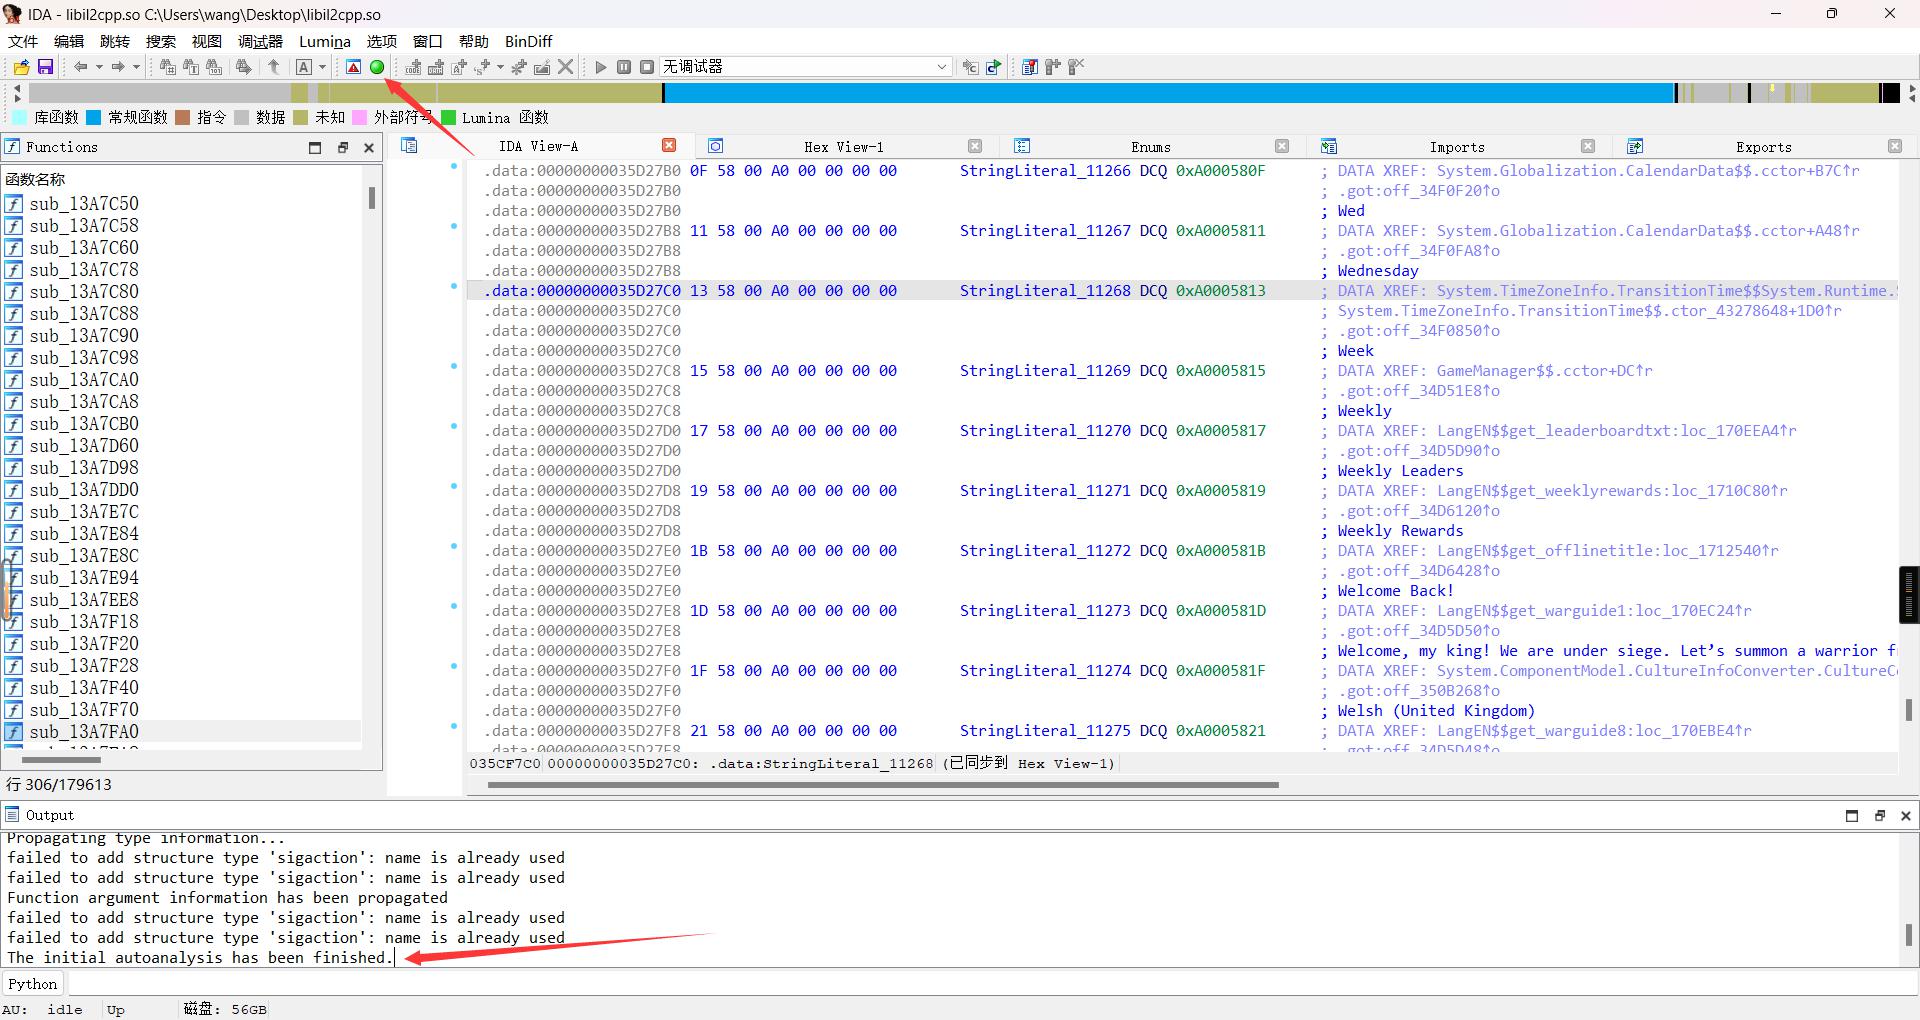Switch to the Exports tab
This screenshot has height=1020, width=1920.
(x=1763, y=146)
